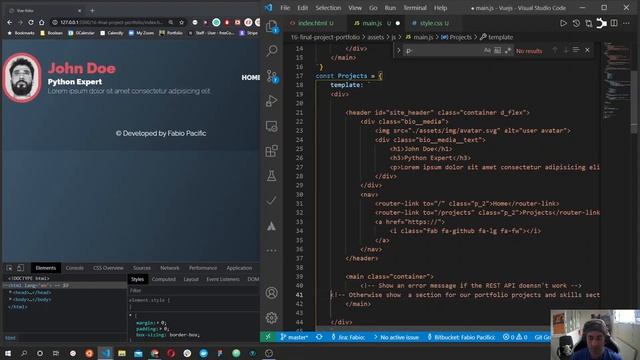This screenshot has height=360, width=640.
Task: Reload the browser page
Action: pyautogui.click(x=31, y=22)
